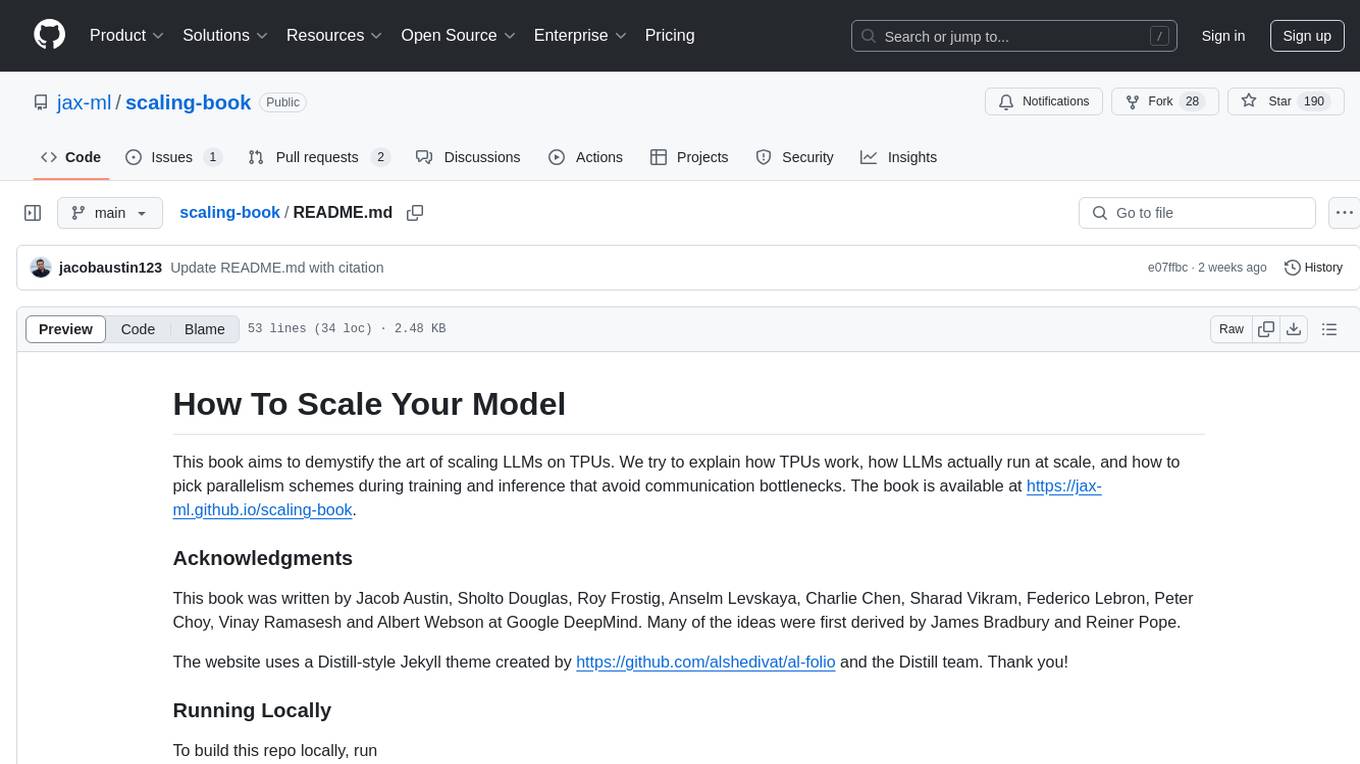Open the Pricing page
The width and height of the screenshot is (1360, 764).
coord(670,35)
